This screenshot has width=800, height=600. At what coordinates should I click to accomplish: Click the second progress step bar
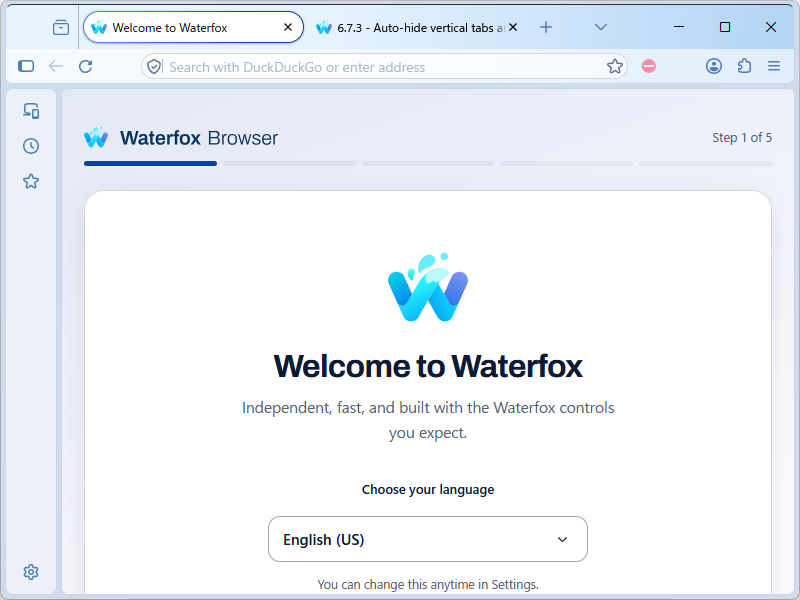coord(289,164)
